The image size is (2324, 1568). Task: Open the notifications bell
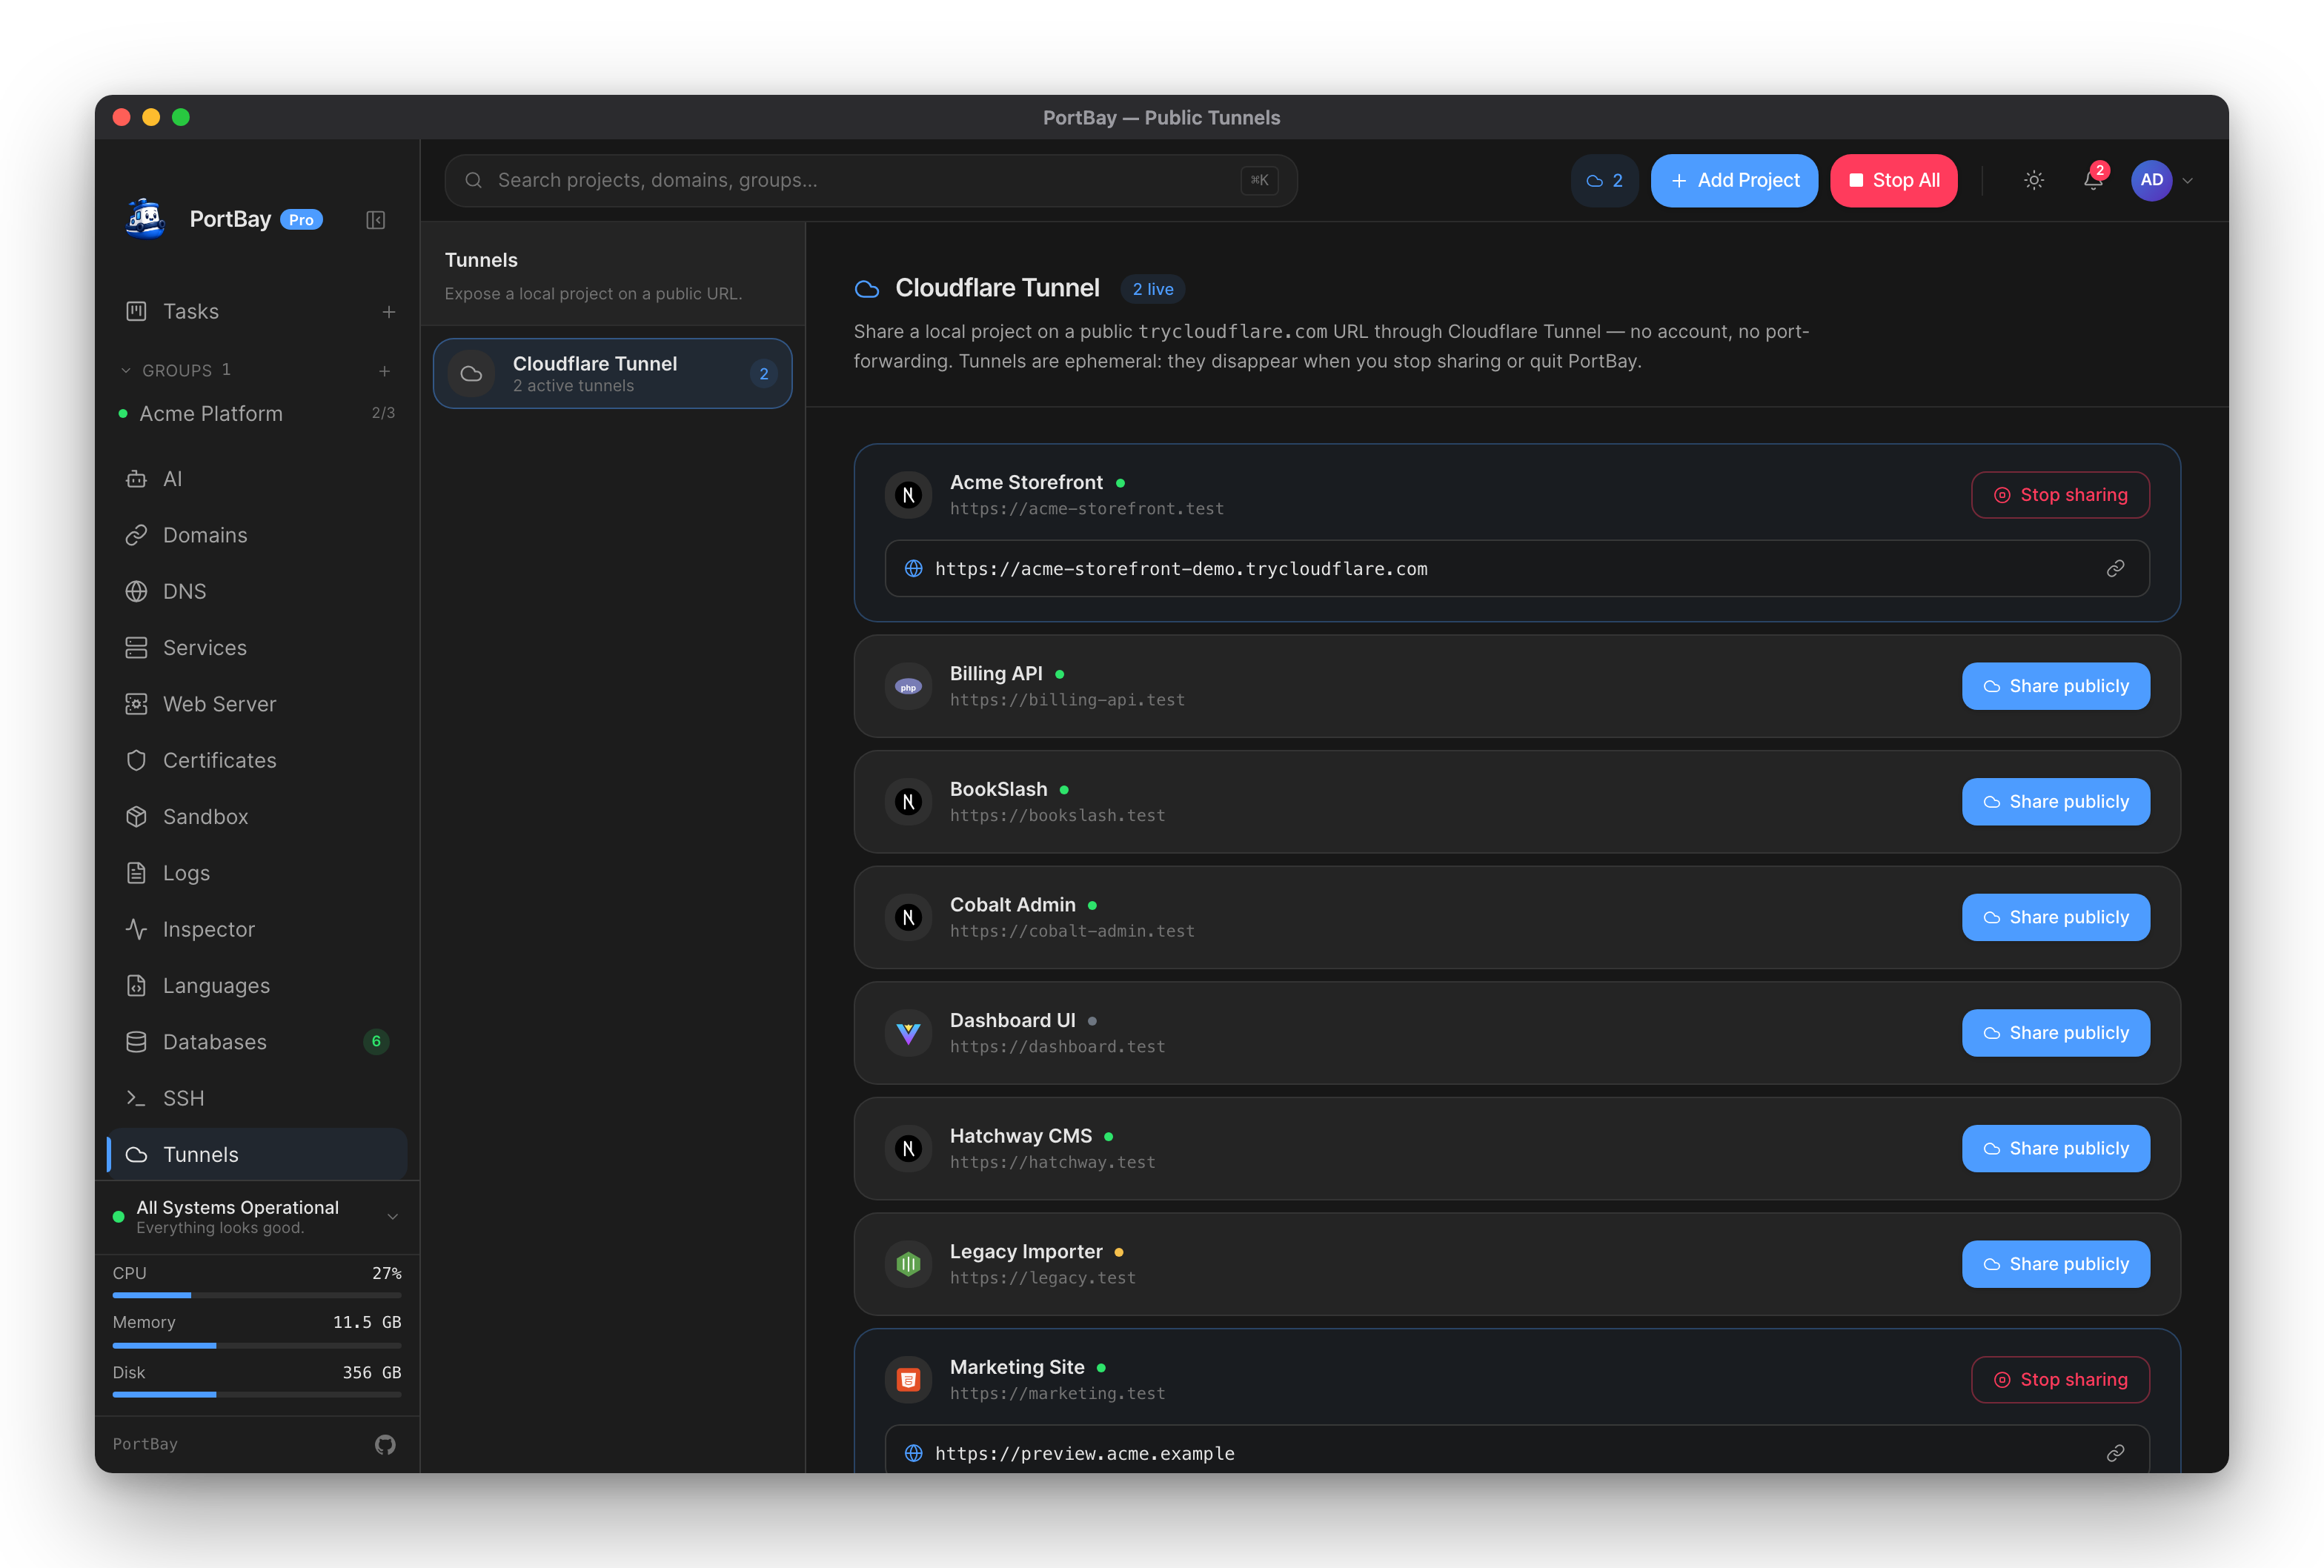pyautogui.click(x=2092, y=181)
